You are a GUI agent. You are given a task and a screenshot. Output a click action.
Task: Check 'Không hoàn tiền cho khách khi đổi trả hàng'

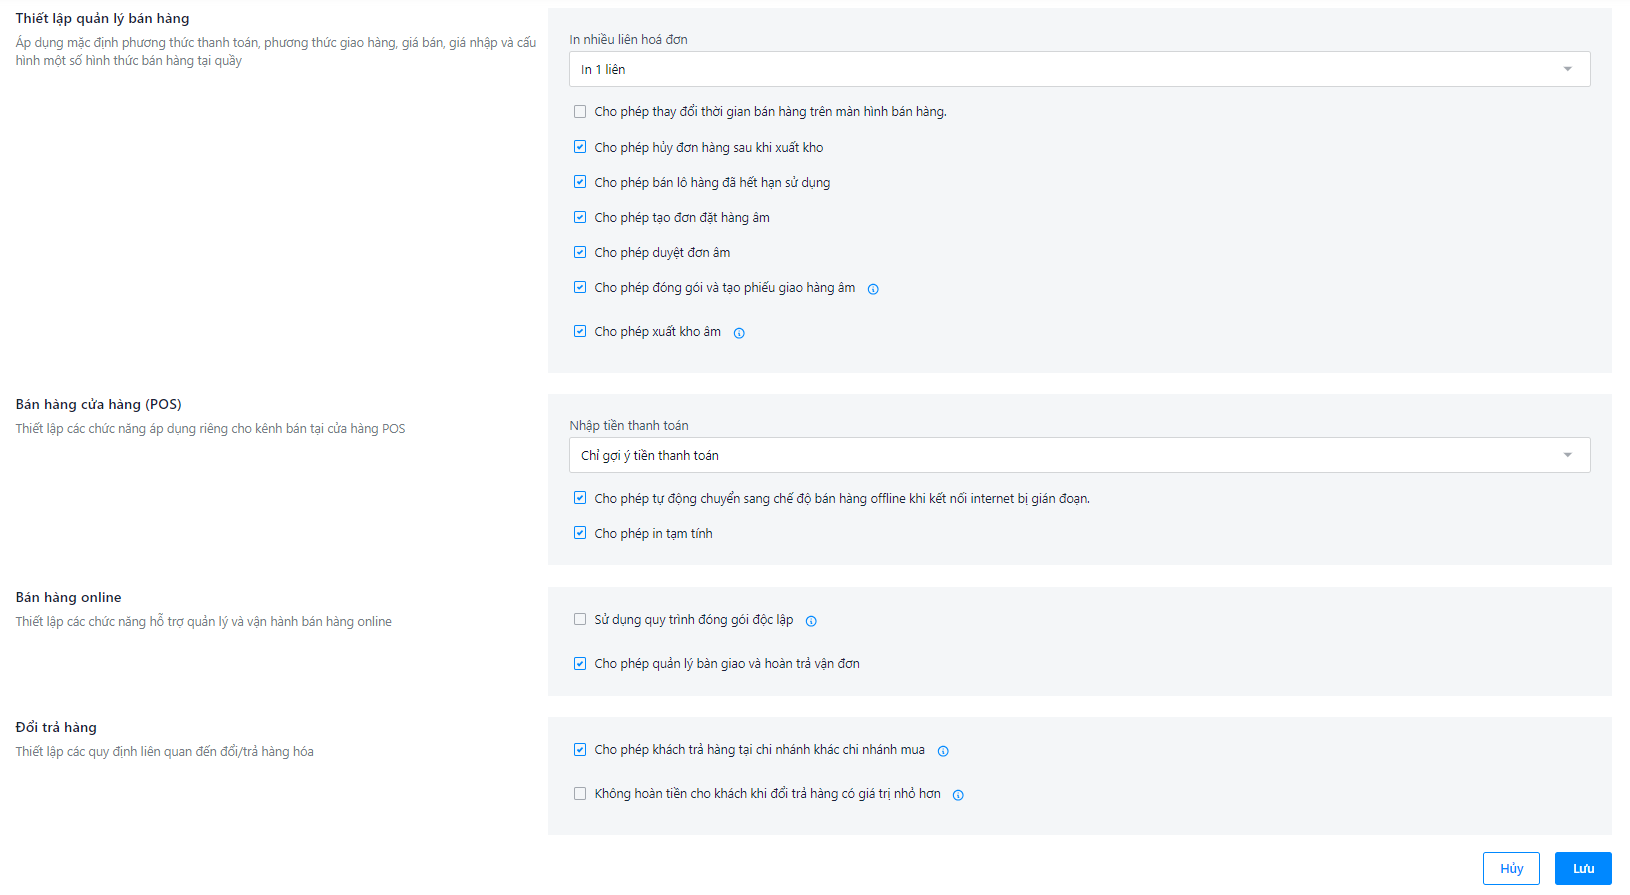580,793
